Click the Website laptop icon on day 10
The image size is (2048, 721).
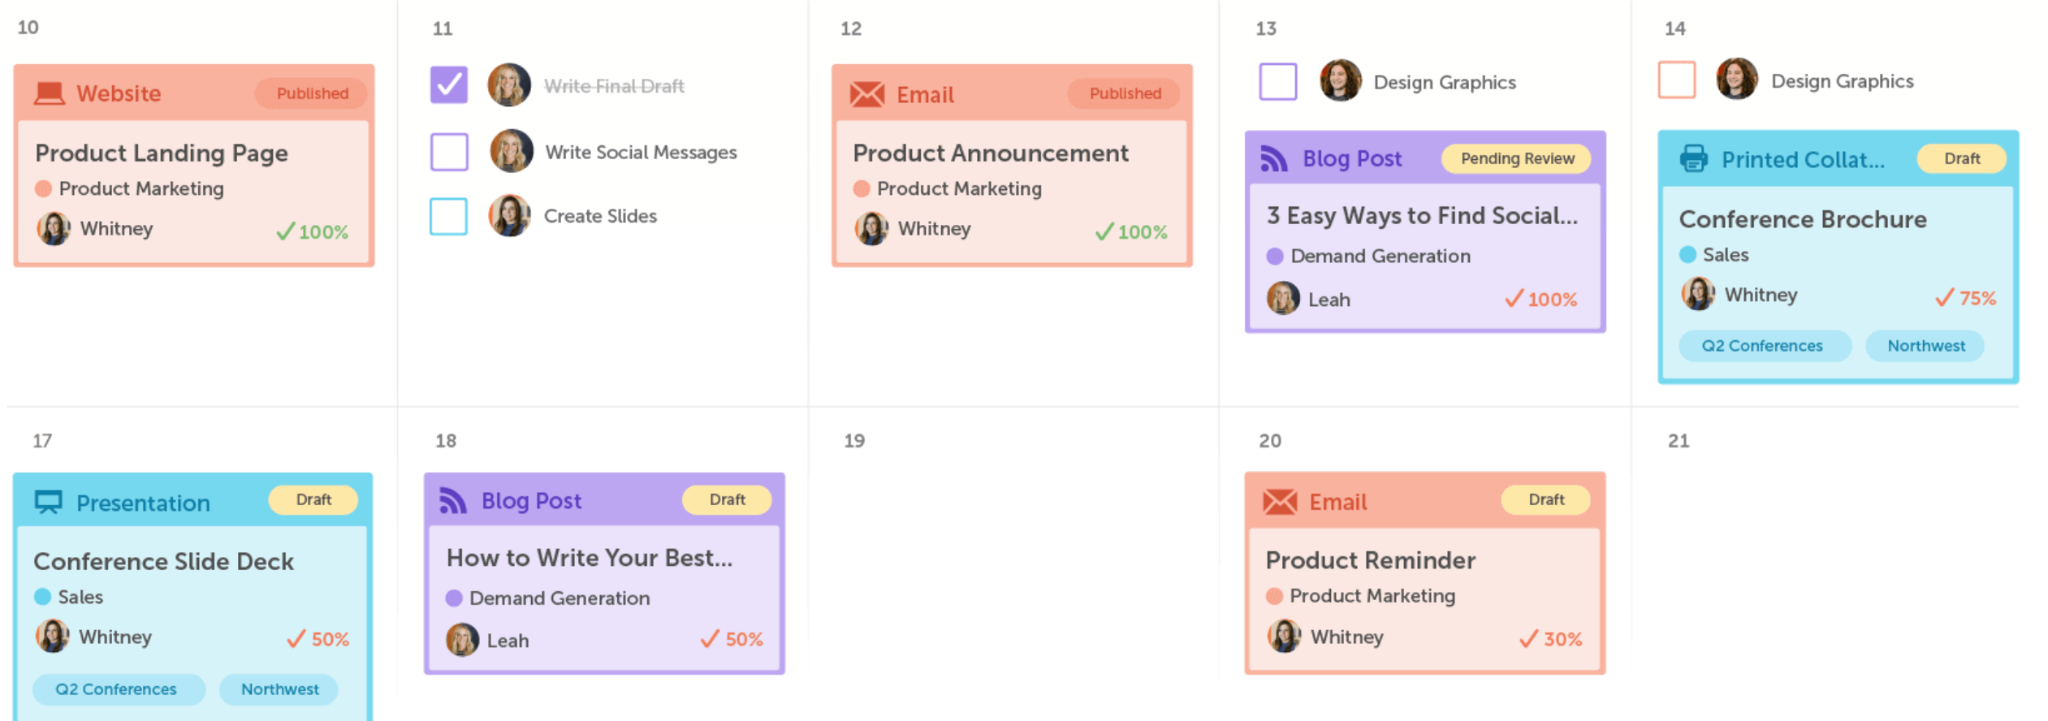[x=50, y=93]
